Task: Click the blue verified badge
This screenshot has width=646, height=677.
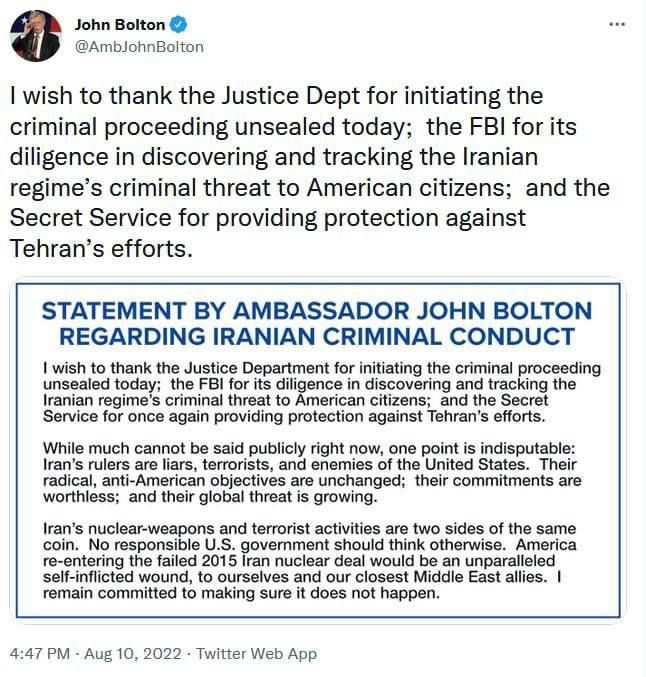Action: [177, 25]
